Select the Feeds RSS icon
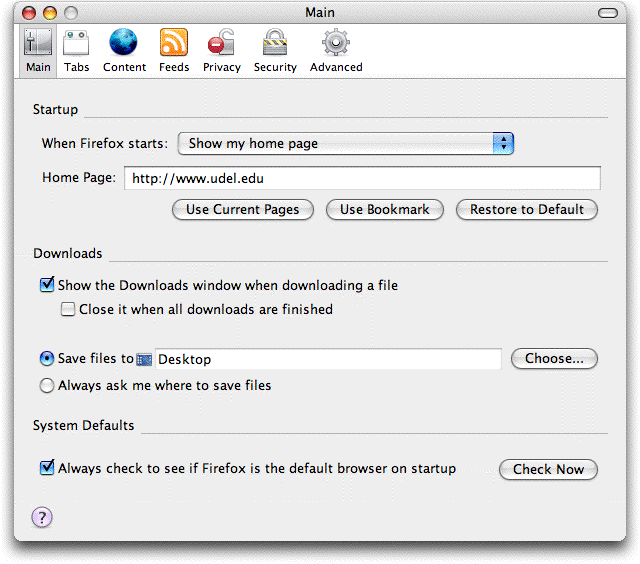Image resolution: width=640 pixels, height=564 pixels. (x=174, y=42)
